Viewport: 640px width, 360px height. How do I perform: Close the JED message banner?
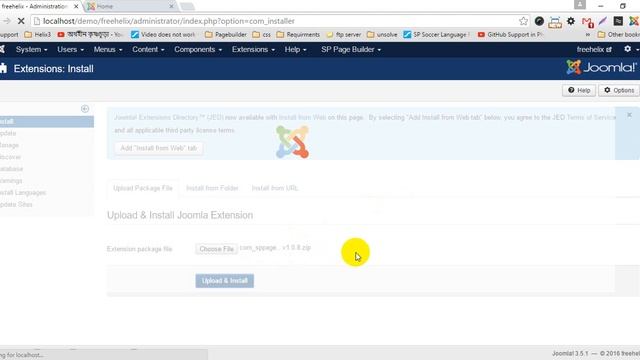(629, 116)
